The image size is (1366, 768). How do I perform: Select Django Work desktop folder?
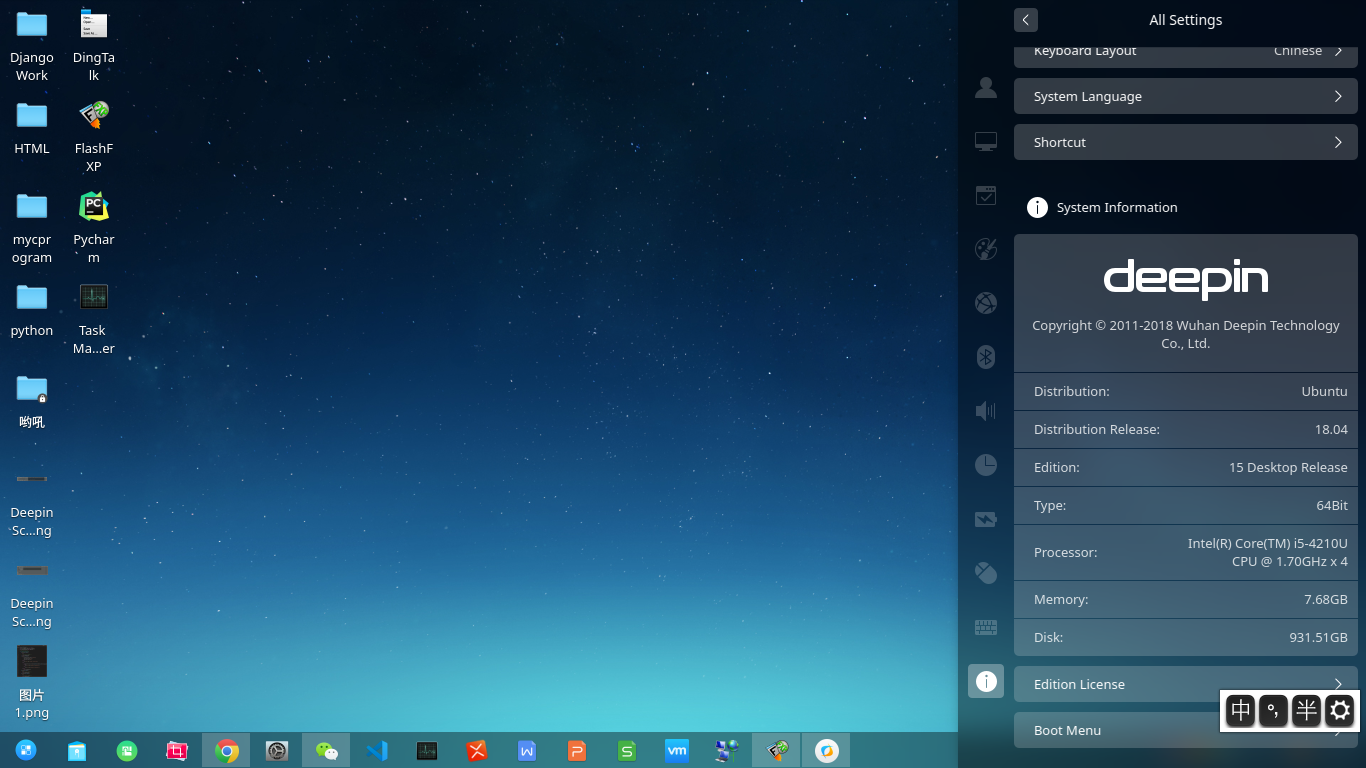click(x=32, y=45)
